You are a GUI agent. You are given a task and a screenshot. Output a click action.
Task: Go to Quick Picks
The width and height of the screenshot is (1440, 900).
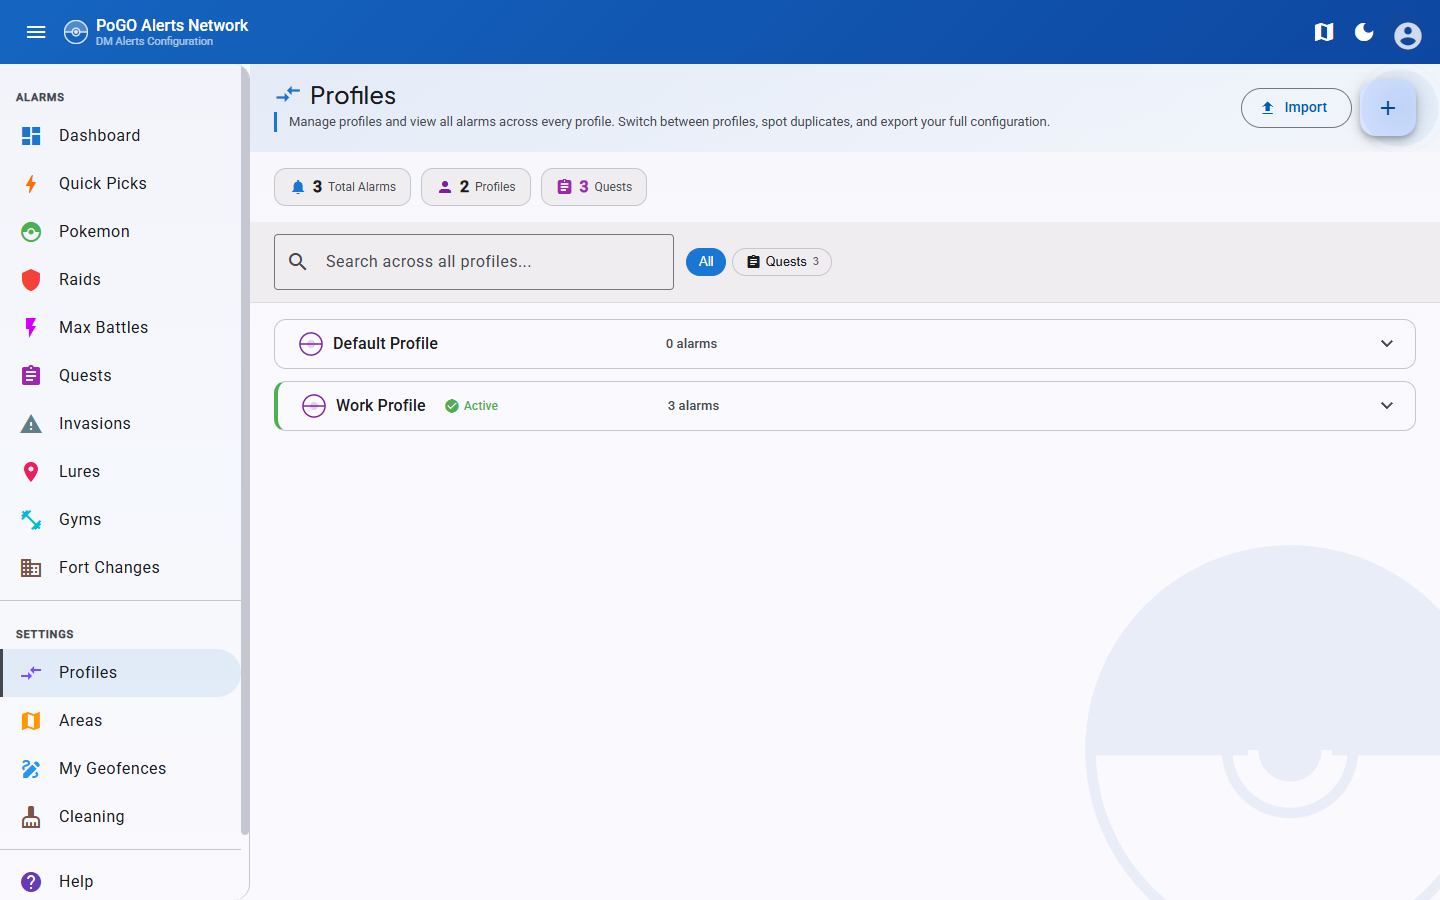[120, 184]
